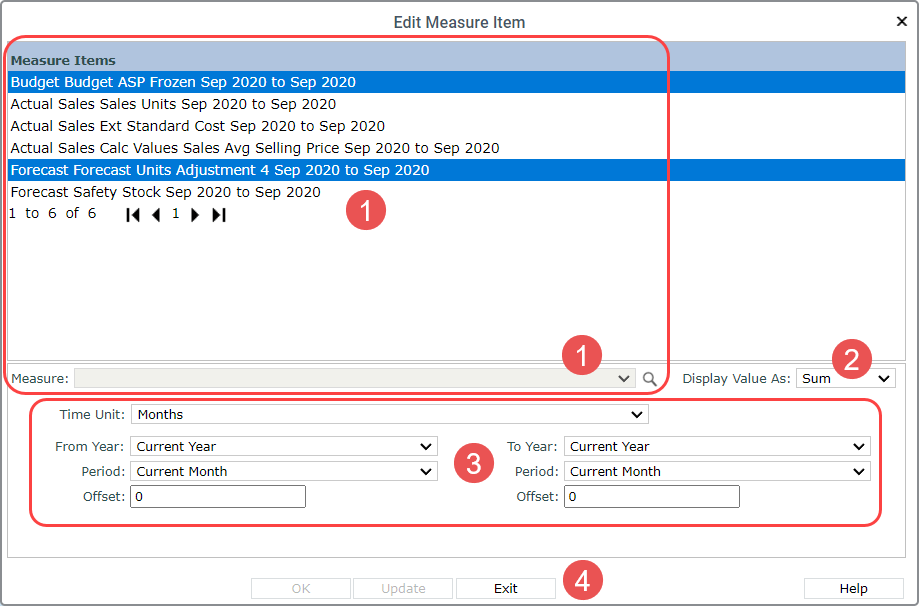
Task: Select Sales Avg Selling Price row
Action: click(x=457, y=148)
